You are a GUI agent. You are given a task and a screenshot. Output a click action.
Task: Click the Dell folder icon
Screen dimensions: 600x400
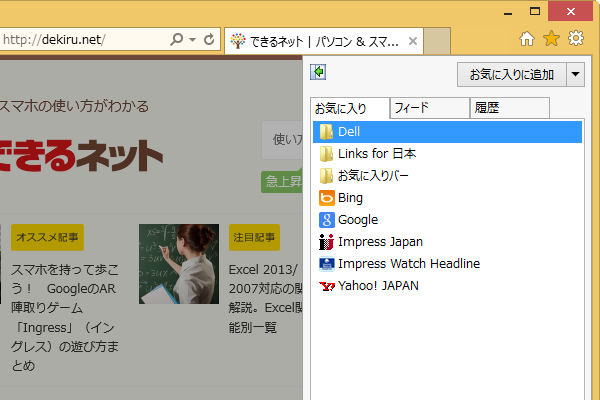(x=326, y=132)
